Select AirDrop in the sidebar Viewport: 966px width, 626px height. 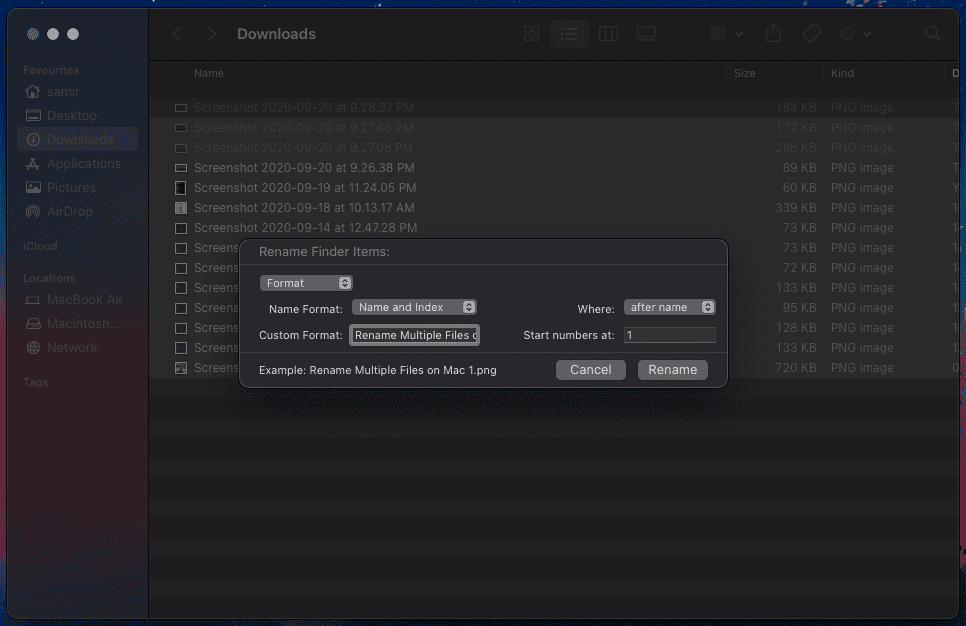tap(71, 211)
